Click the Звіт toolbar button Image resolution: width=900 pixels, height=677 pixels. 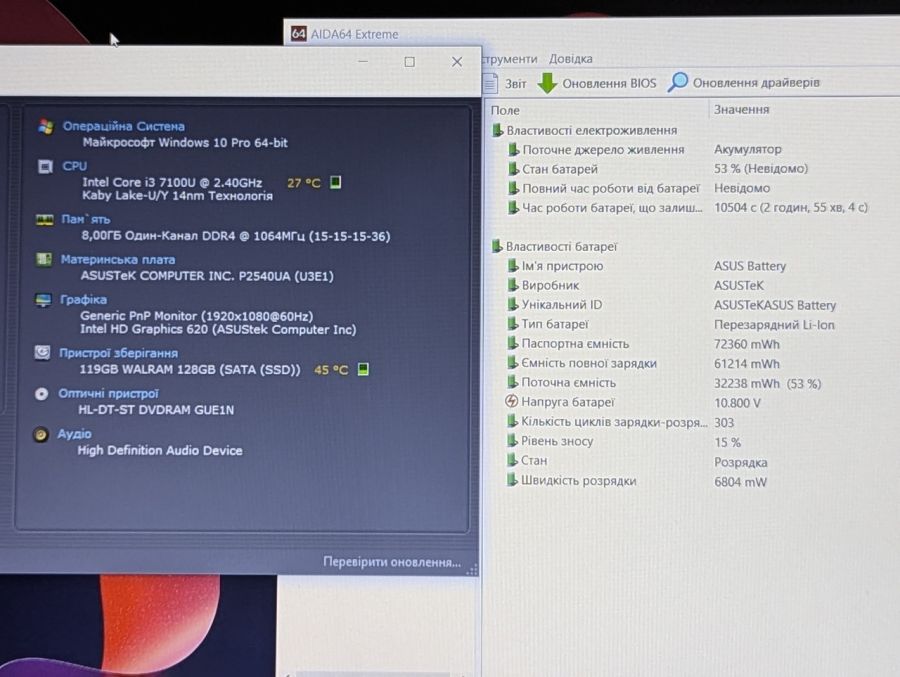pyautogui.click(x=505, y=83)
